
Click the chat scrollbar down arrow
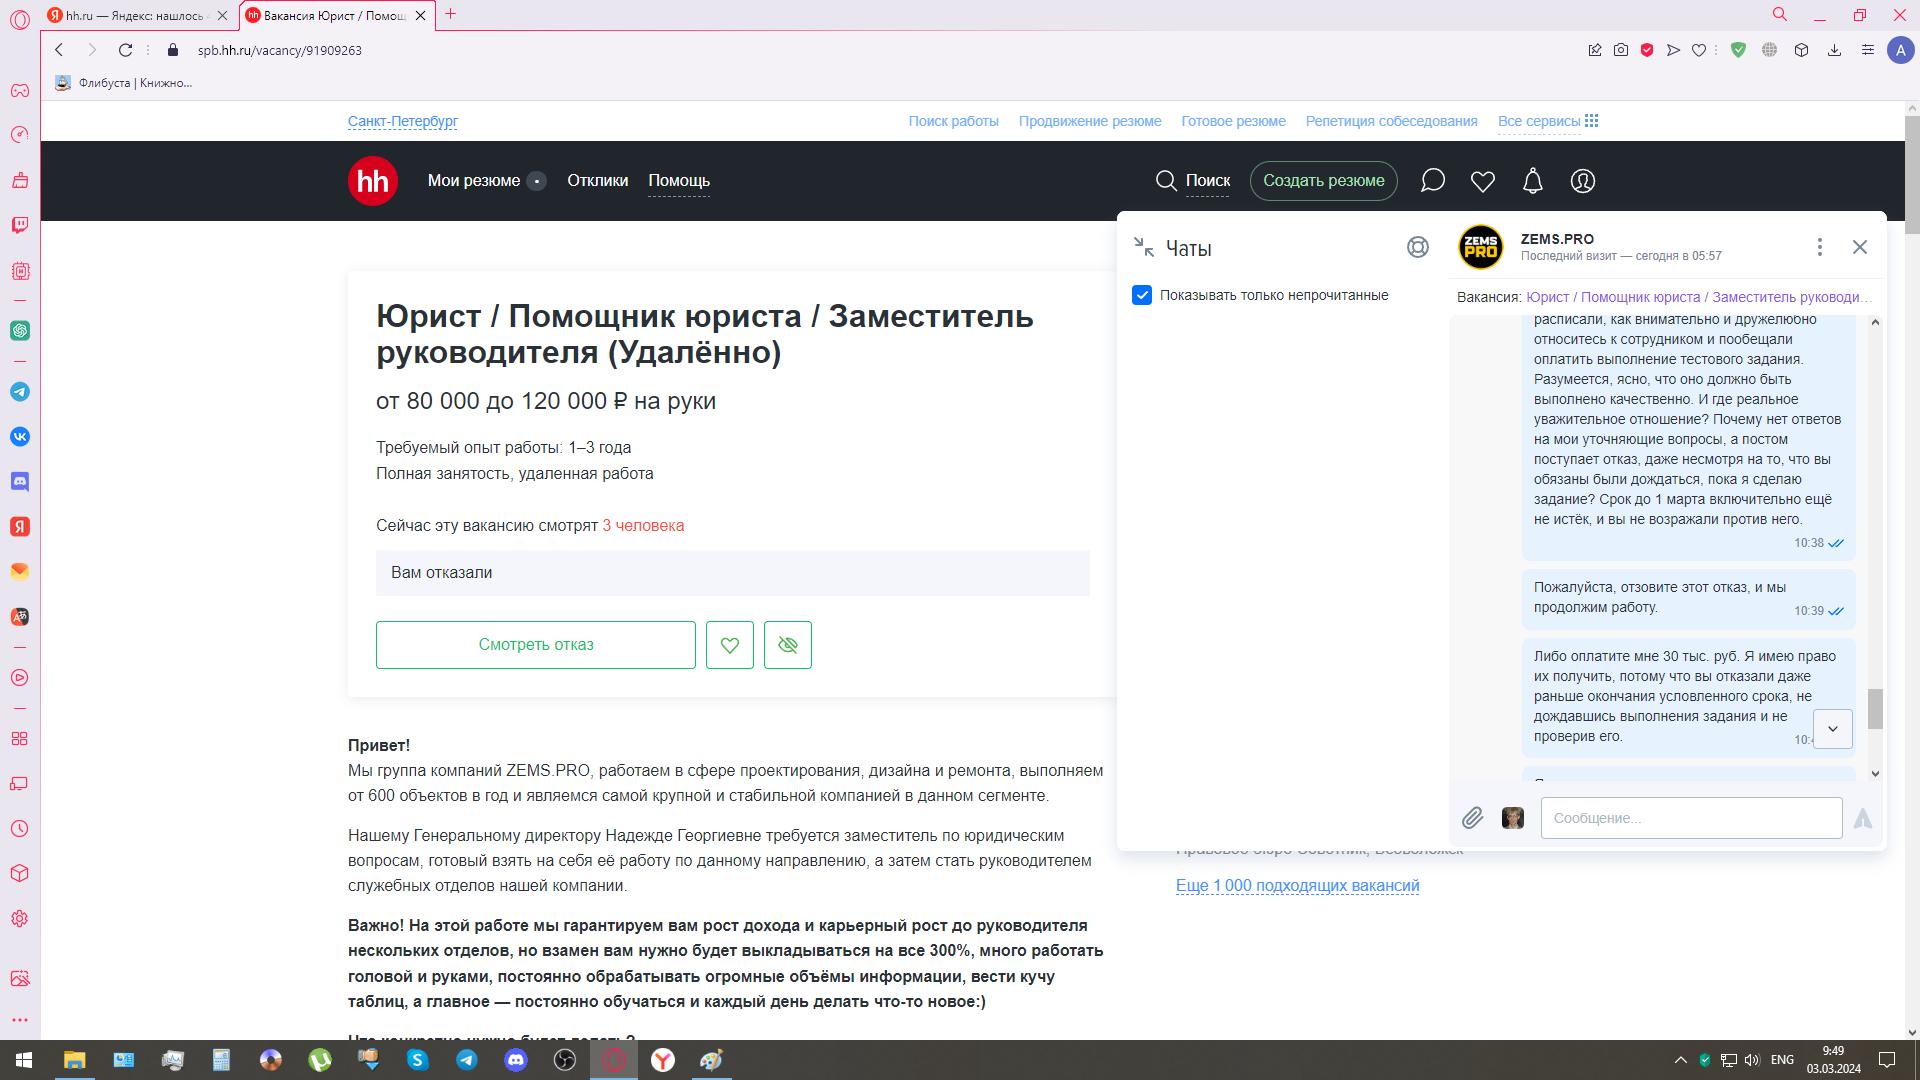coord(1875,773)
